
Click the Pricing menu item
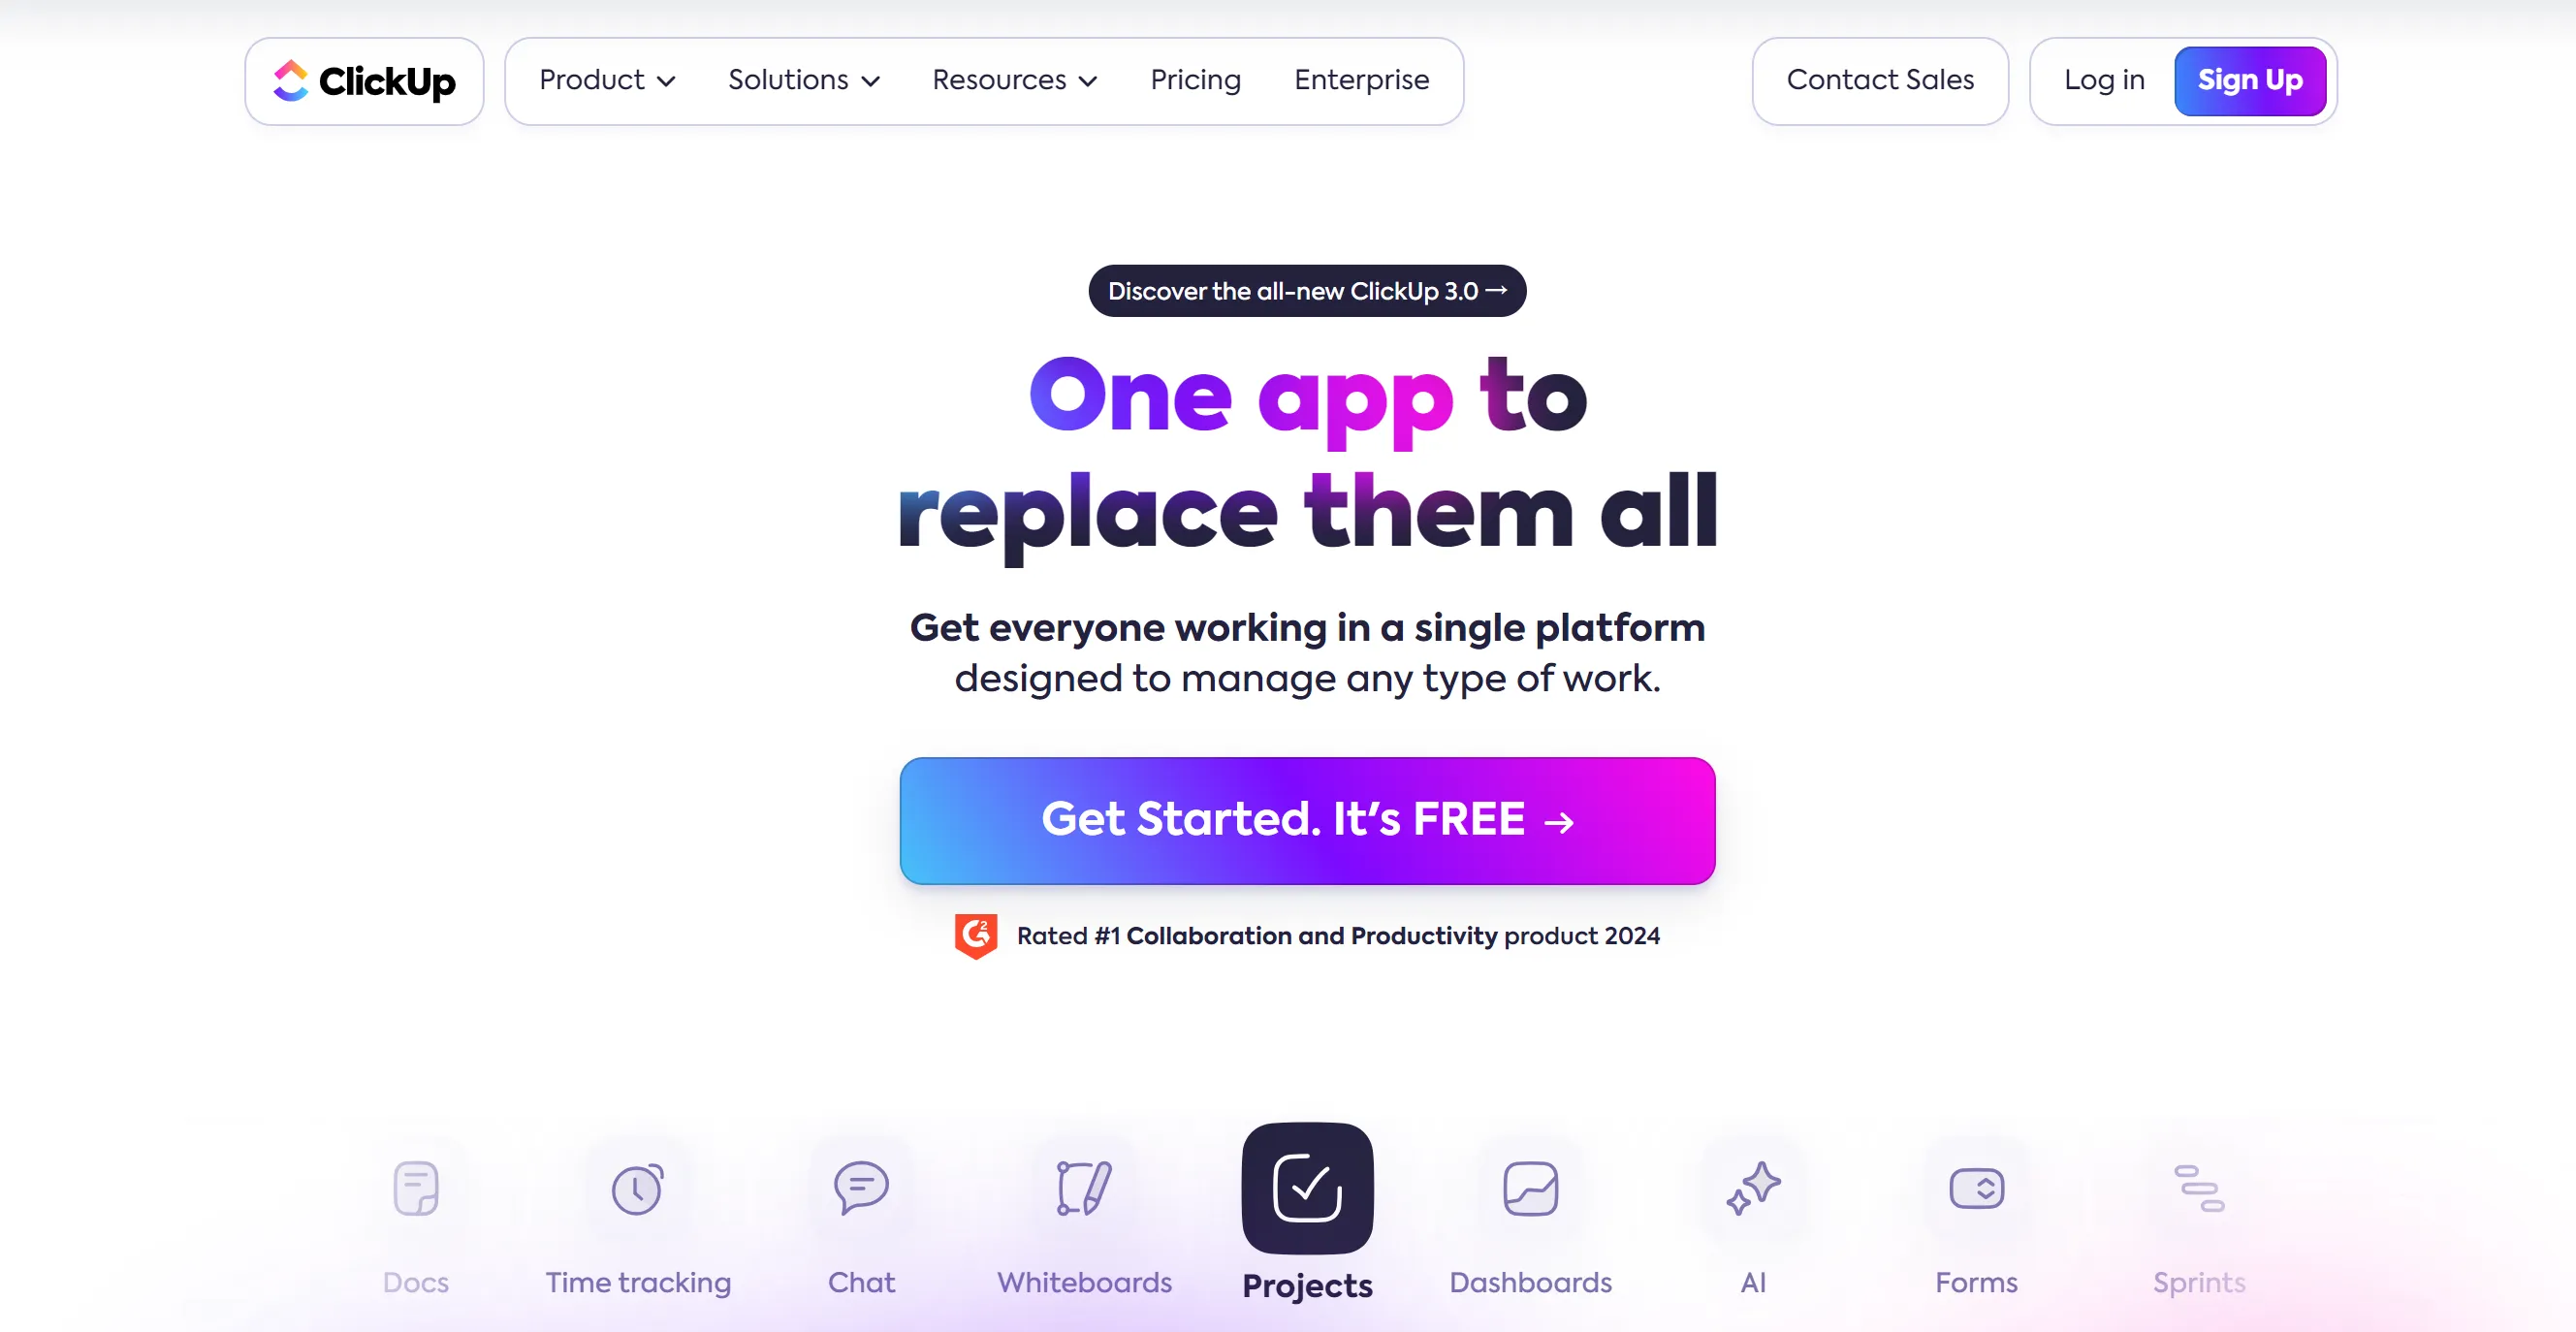coord(1193,79)
